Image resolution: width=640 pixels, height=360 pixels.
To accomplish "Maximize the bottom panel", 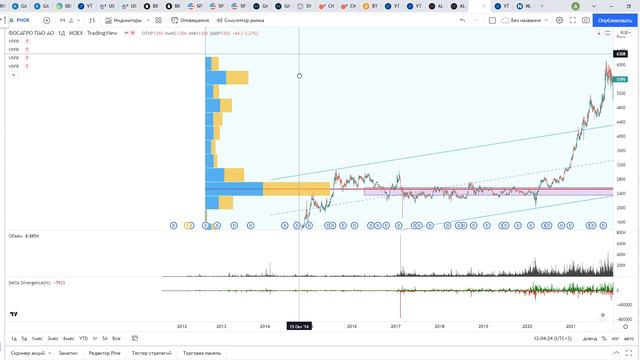I will click(x=629, y=353).
